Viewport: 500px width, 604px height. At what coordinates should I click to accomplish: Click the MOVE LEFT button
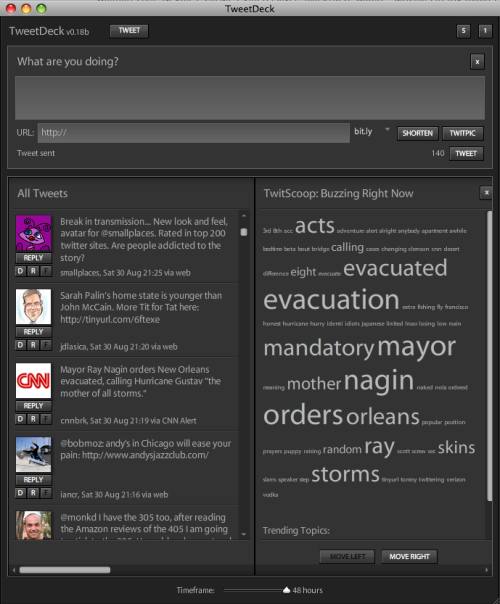(x=347, y=557)
